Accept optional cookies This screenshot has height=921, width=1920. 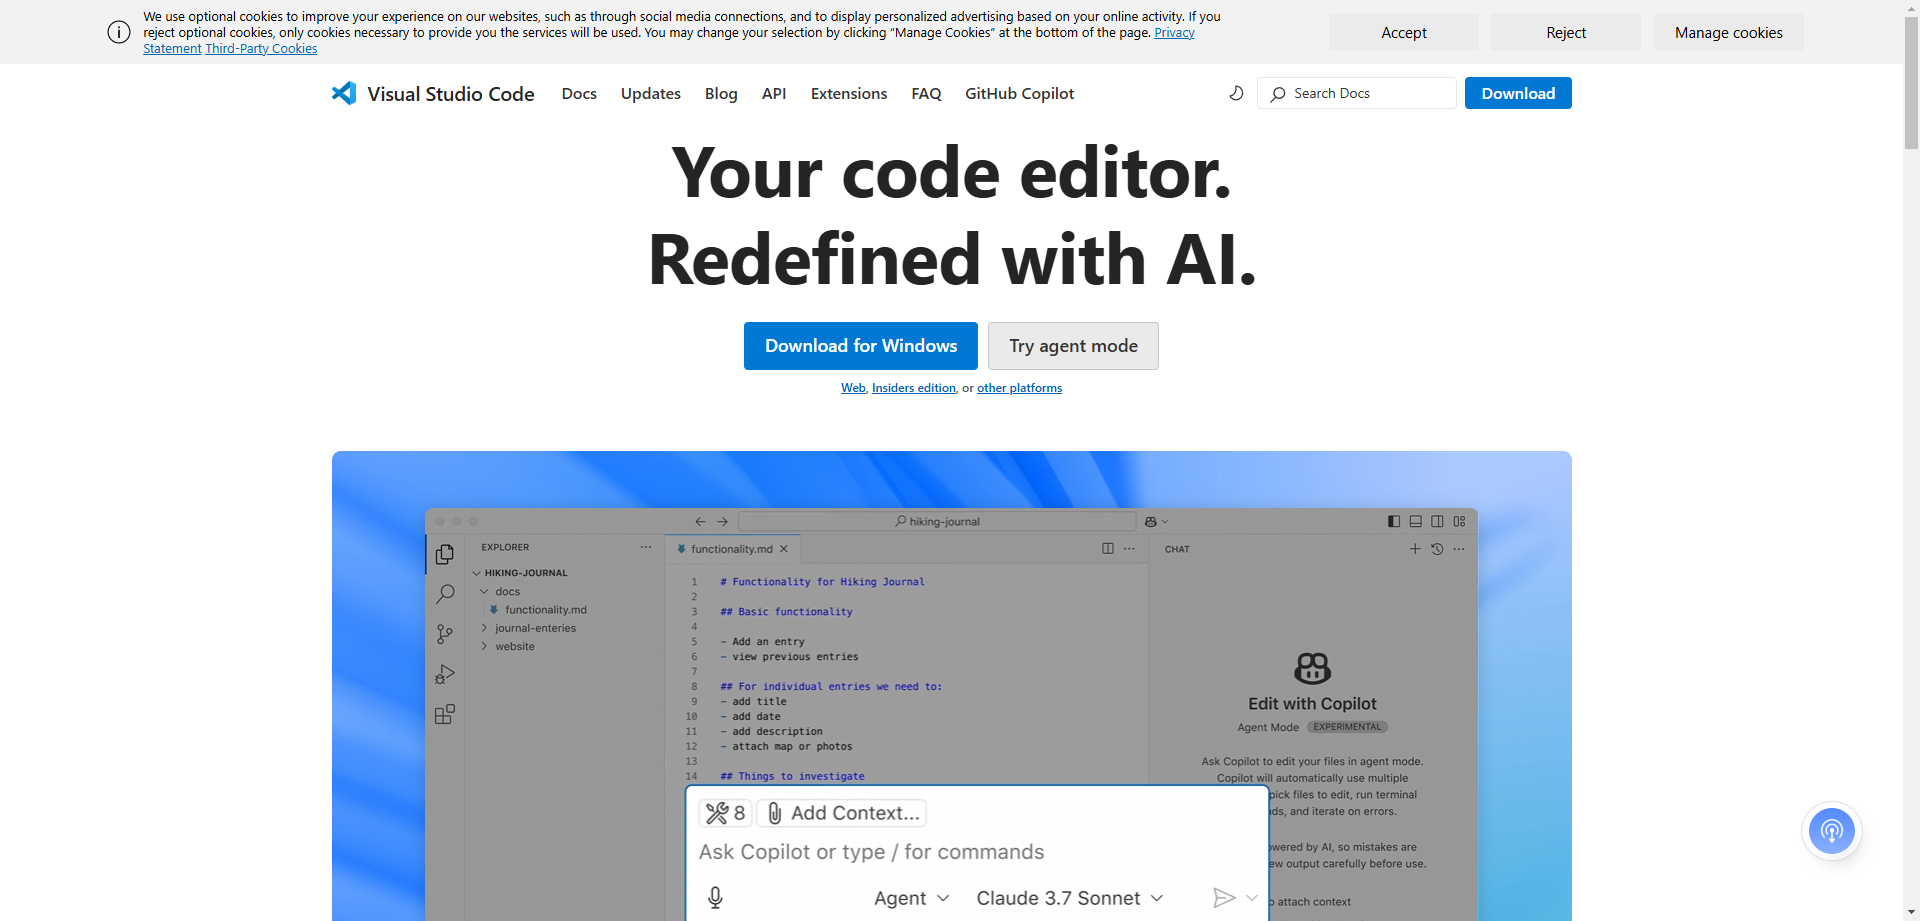pyautogui.click(x=1404, y=32)
